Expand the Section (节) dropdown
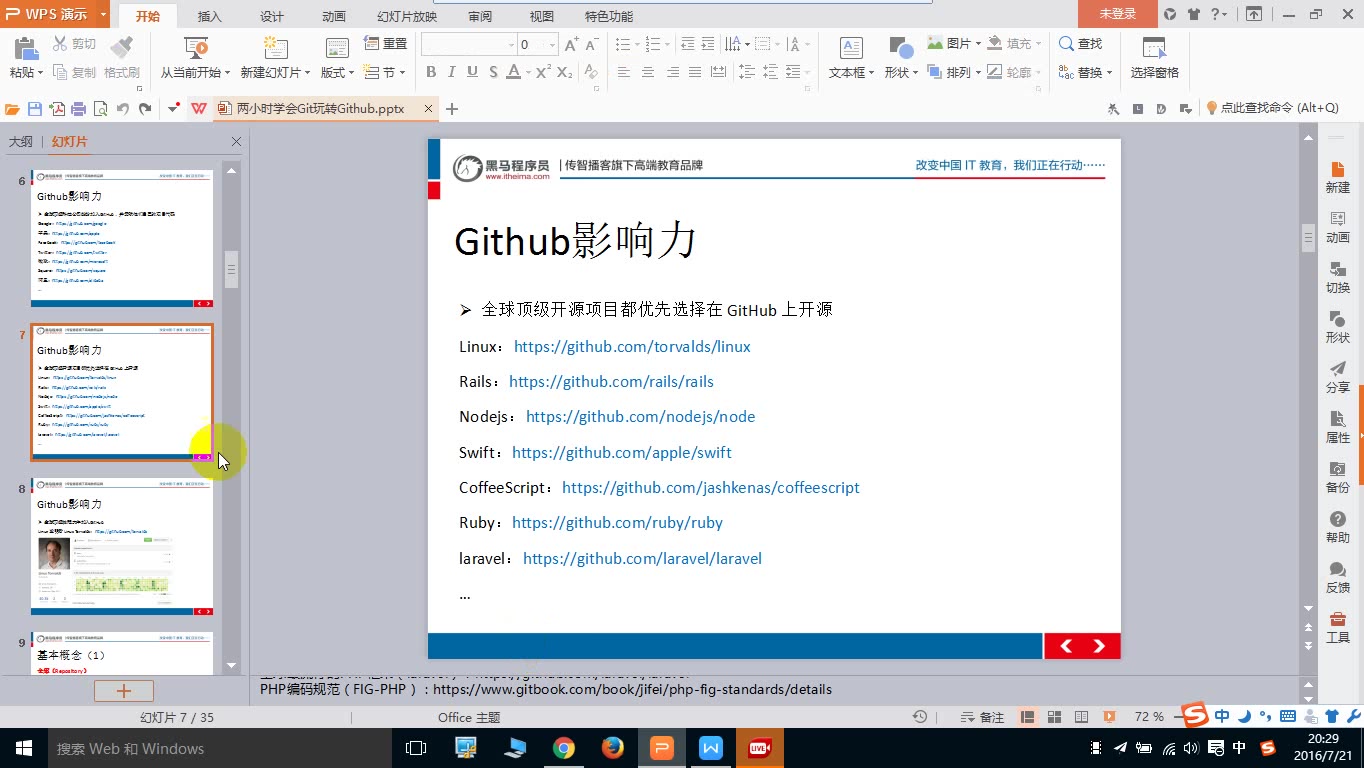Screen dimensions: 1364x768 tap(402, 73)
